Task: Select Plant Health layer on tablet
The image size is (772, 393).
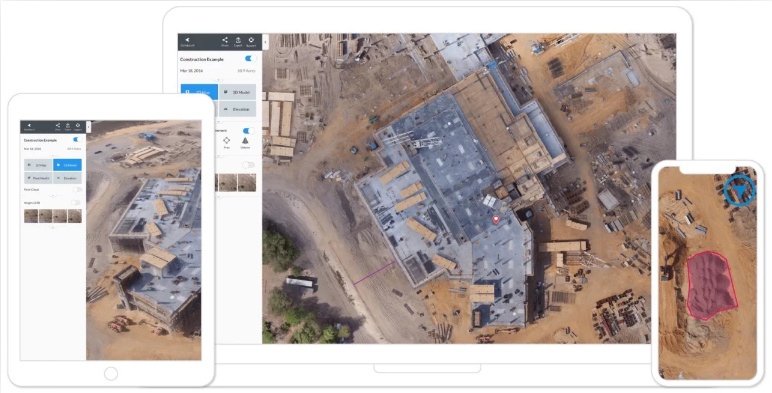Action: (x=38, y=178)
